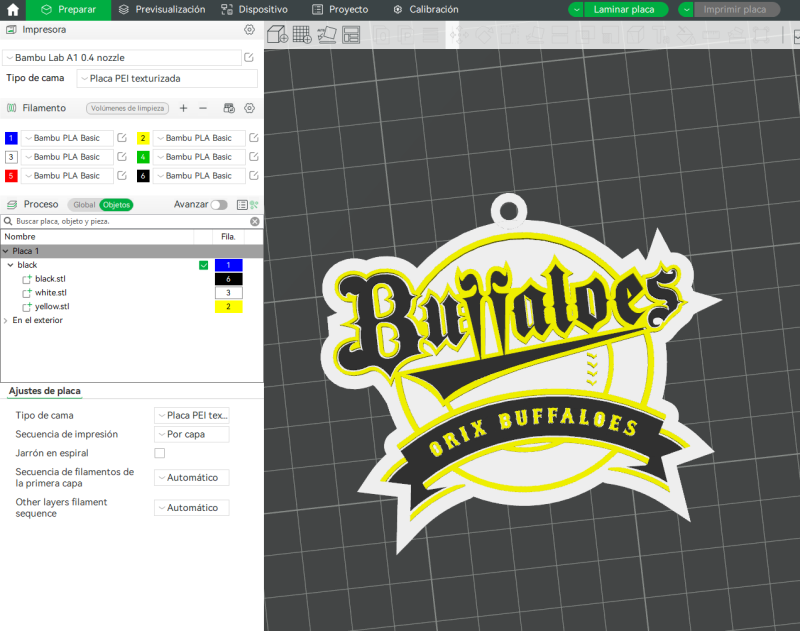
Task: Focus the object search input field
Action: point(130,221)
